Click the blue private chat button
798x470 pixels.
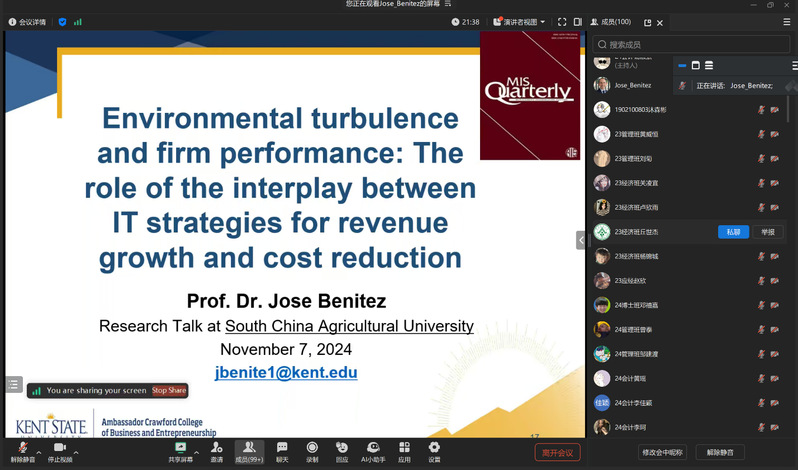point(733,232)
